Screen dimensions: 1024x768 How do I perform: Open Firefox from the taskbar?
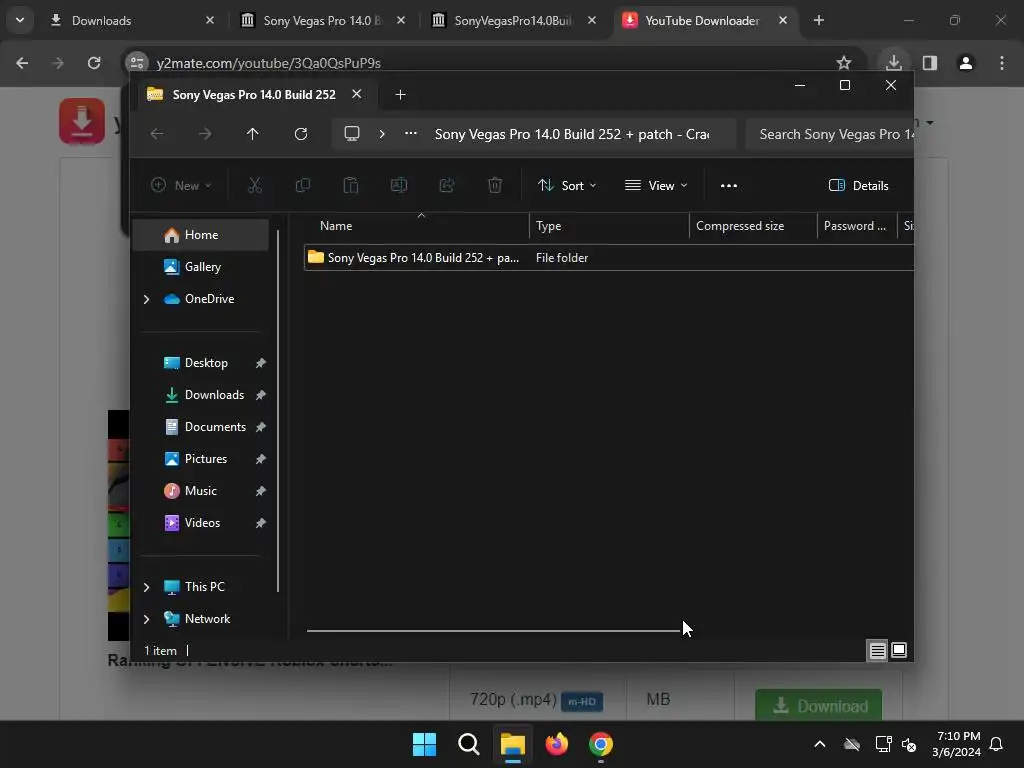(x=556, y=744)
